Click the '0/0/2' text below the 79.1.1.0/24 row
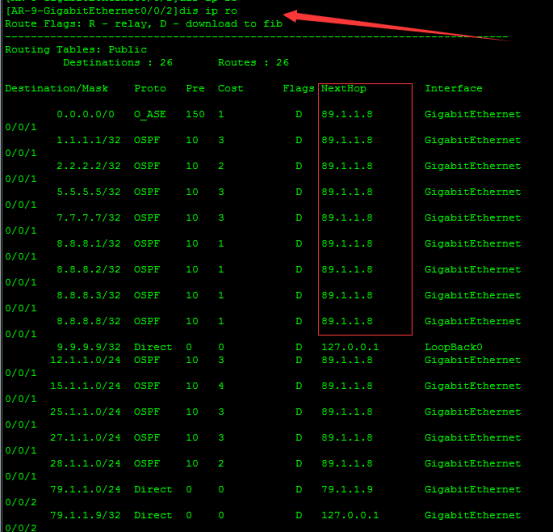Screen dimensions: 554x532 (21, 502)
